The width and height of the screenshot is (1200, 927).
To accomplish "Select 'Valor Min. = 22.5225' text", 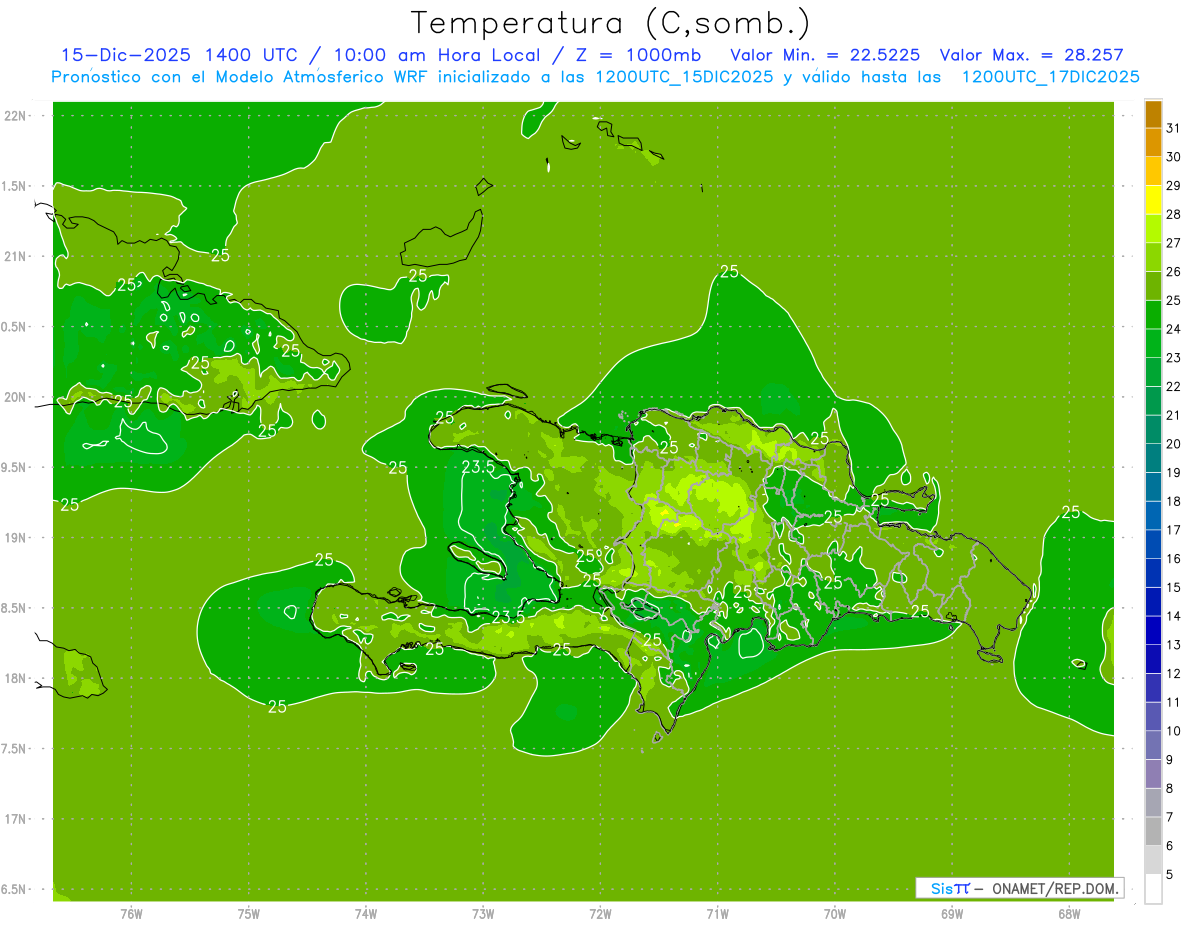I will [x=825, y=55].
